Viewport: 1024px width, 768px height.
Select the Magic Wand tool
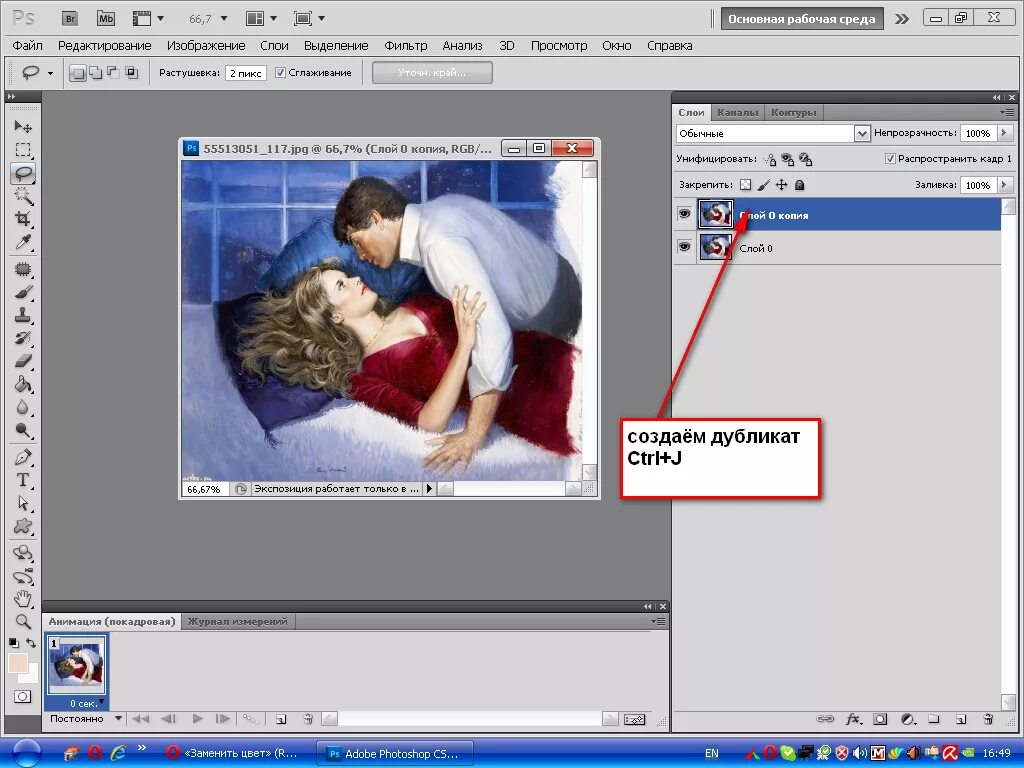pyautogui.click(x=23, y=196)
